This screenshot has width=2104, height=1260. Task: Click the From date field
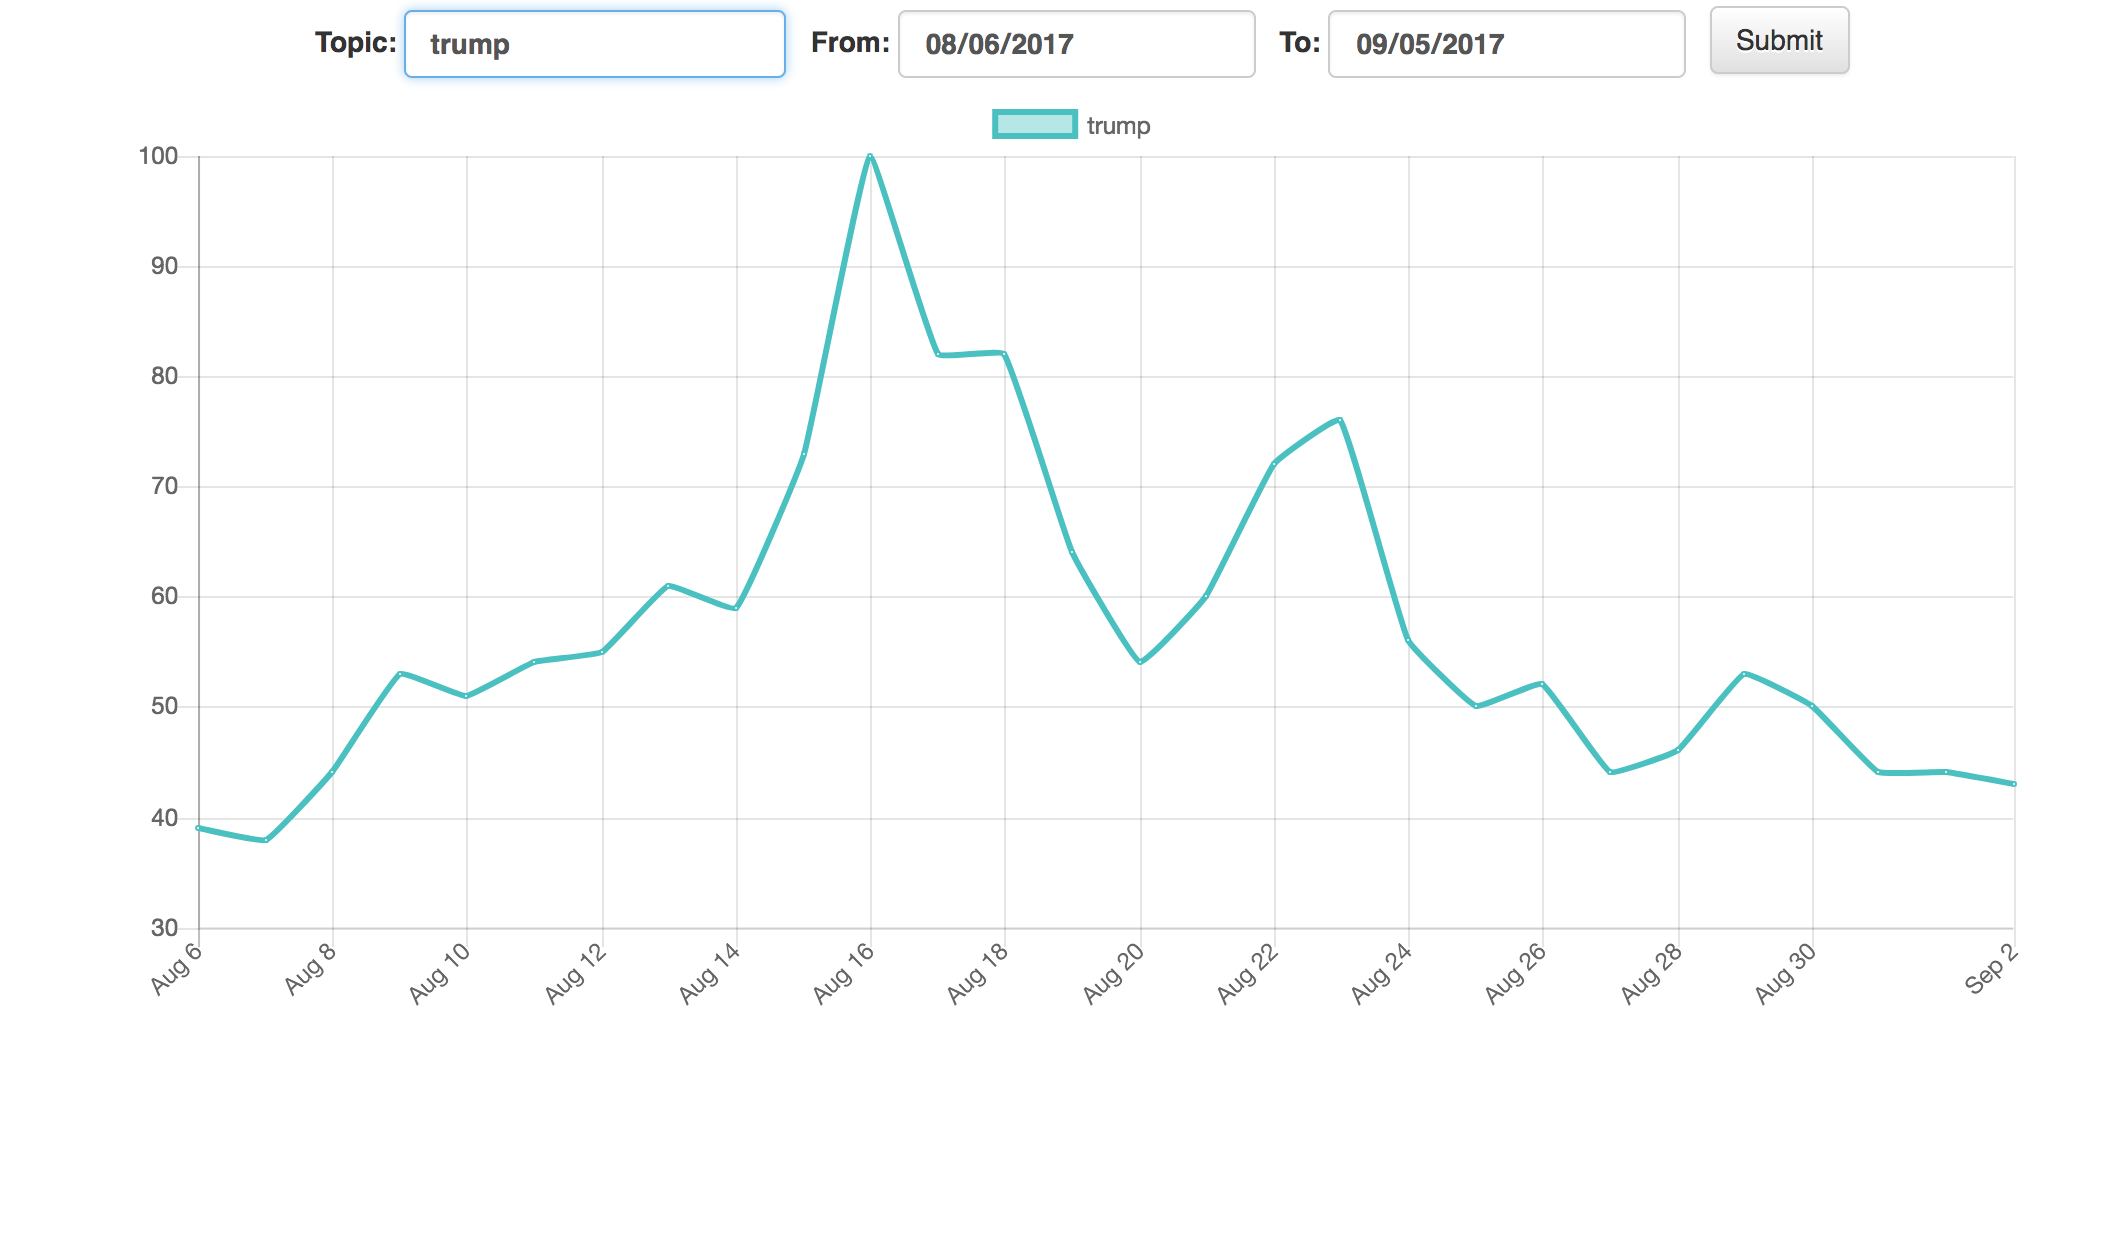pyautogui.click(x=1076, y=44)
